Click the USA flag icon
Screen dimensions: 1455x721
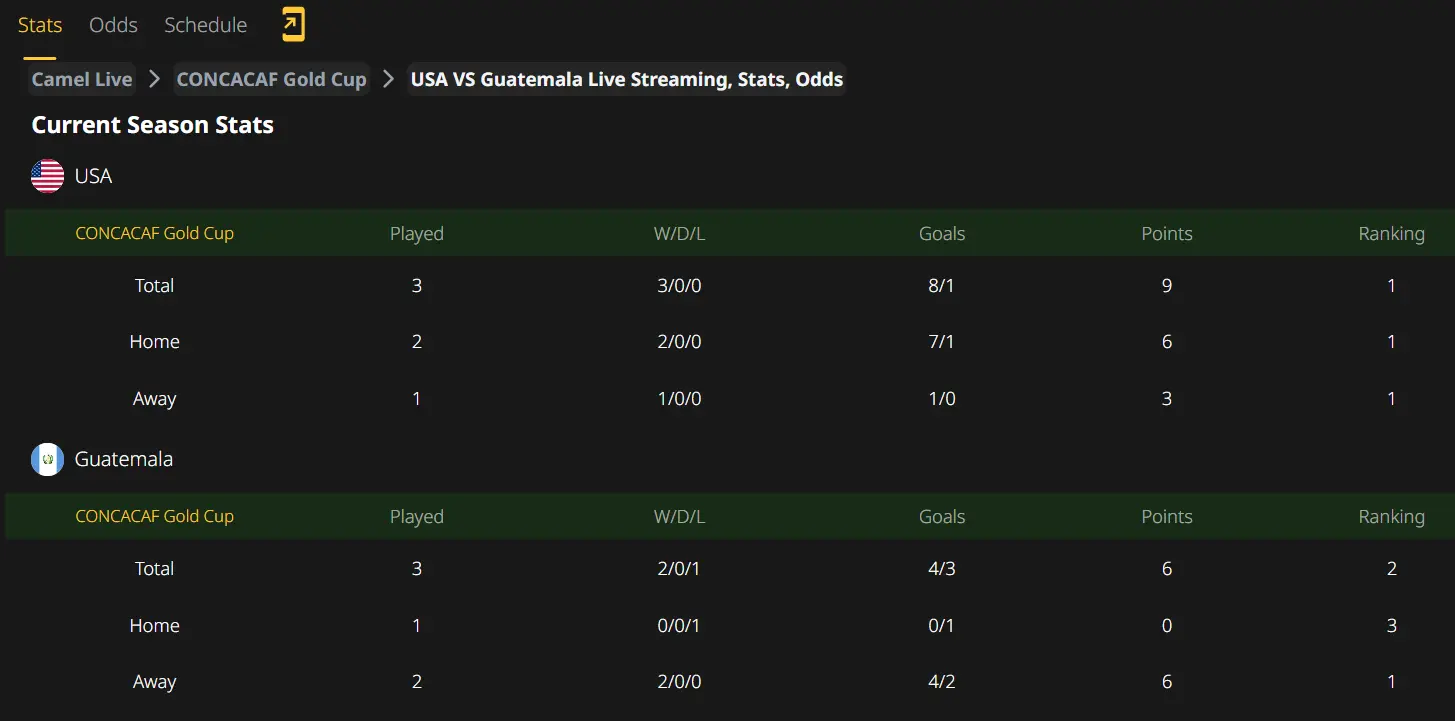click(x=47, y=176)
